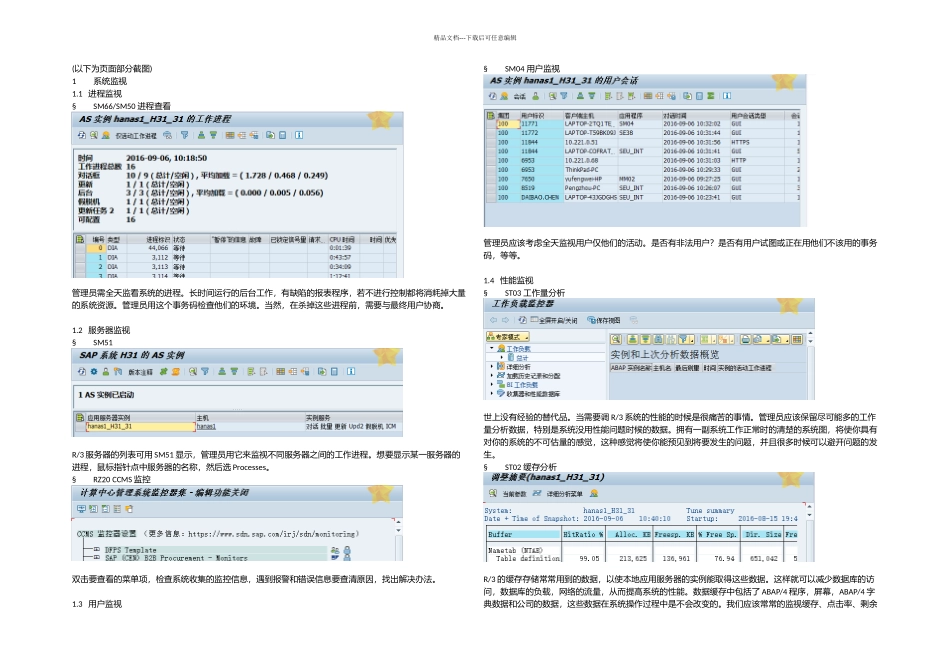Click first toolbar icon in RZ20 CCMS monitor

[x=81, y=509]
